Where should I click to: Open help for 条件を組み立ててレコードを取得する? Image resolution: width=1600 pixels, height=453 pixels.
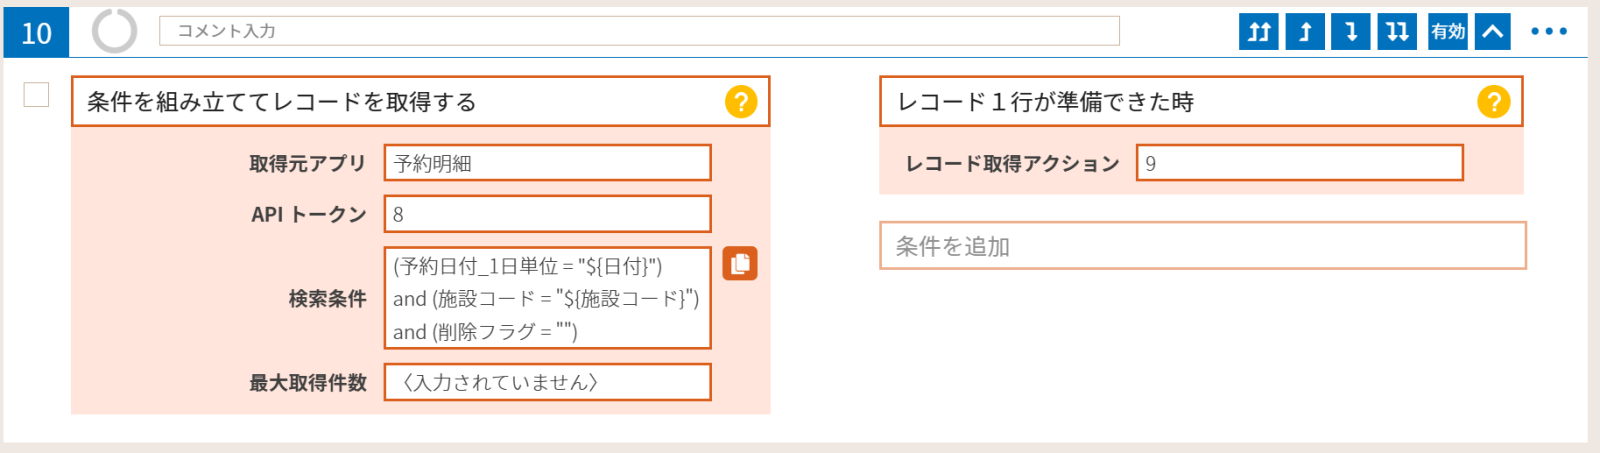point(741,102)
